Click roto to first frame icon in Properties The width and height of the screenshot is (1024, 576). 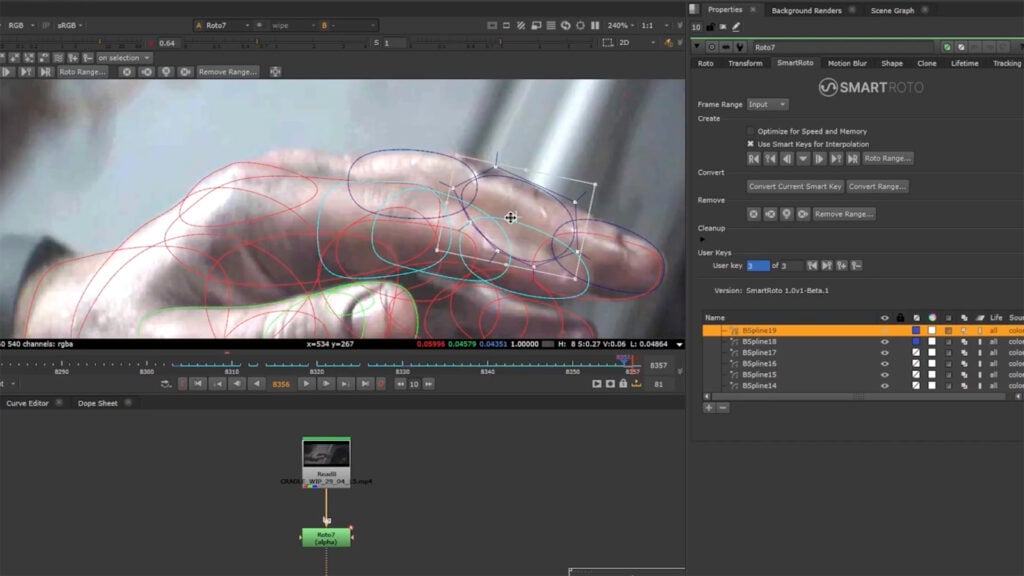coord(754,159)
